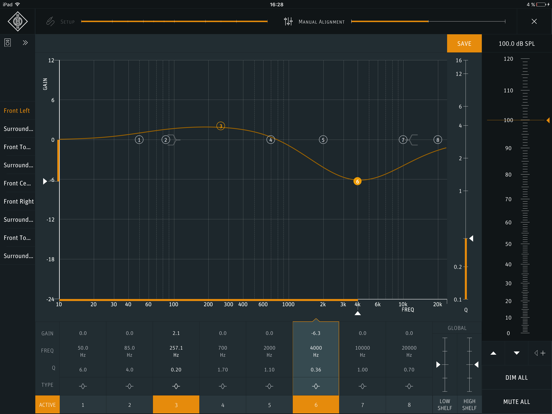This screenshot has height=414, width=552.
Task: Change filter type icon for band 3
Action: (176, 386)
